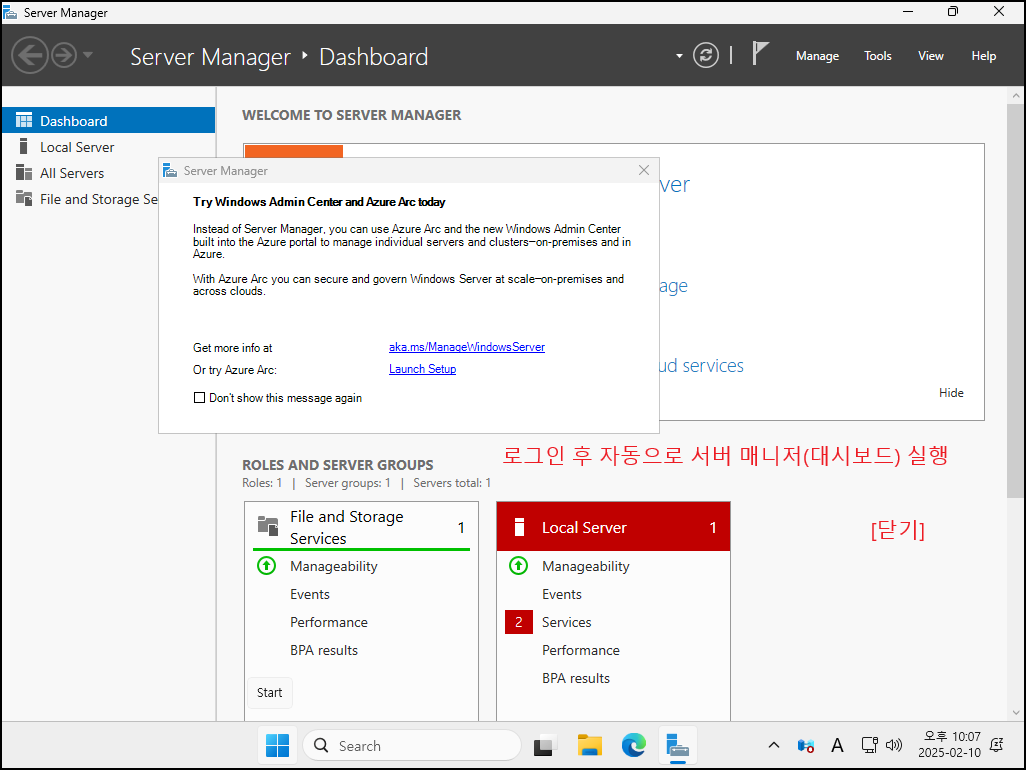Click the Dashboard grid icon in sidebar

click(24, 120)
